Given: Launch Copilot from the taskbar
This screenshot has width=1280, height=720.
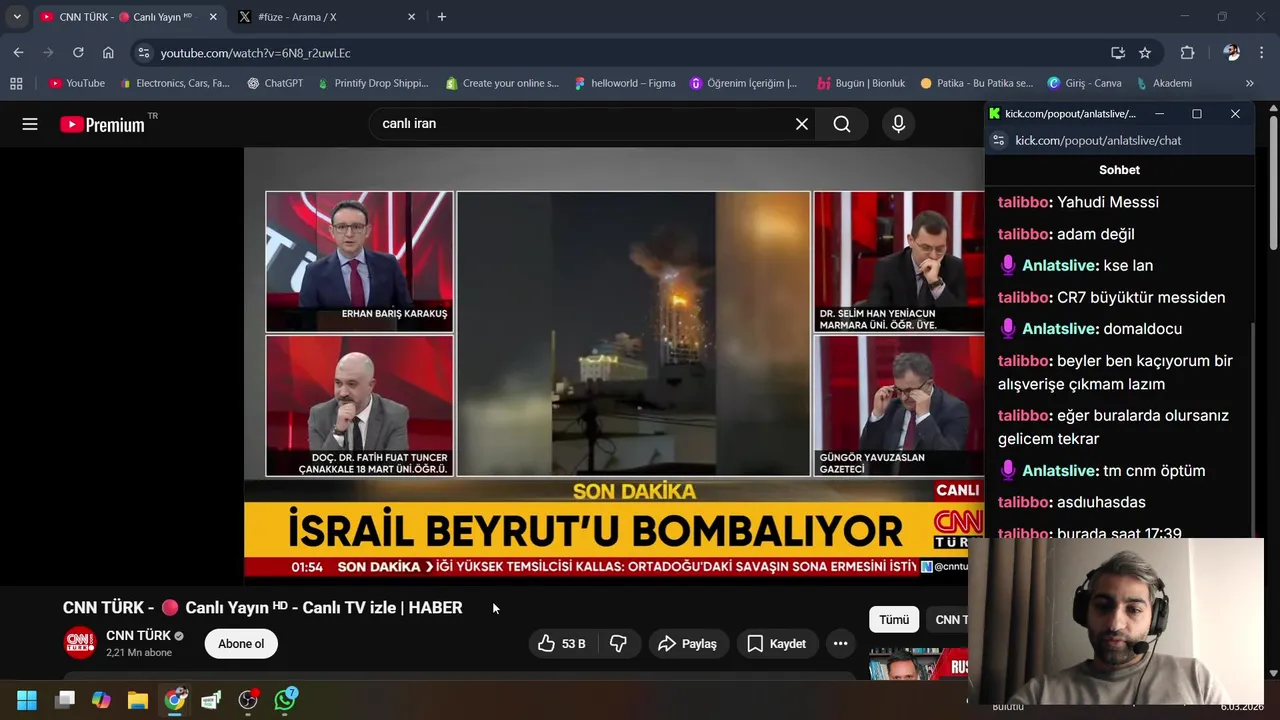Looking at the screenshot, I should [x=101, y=700].
